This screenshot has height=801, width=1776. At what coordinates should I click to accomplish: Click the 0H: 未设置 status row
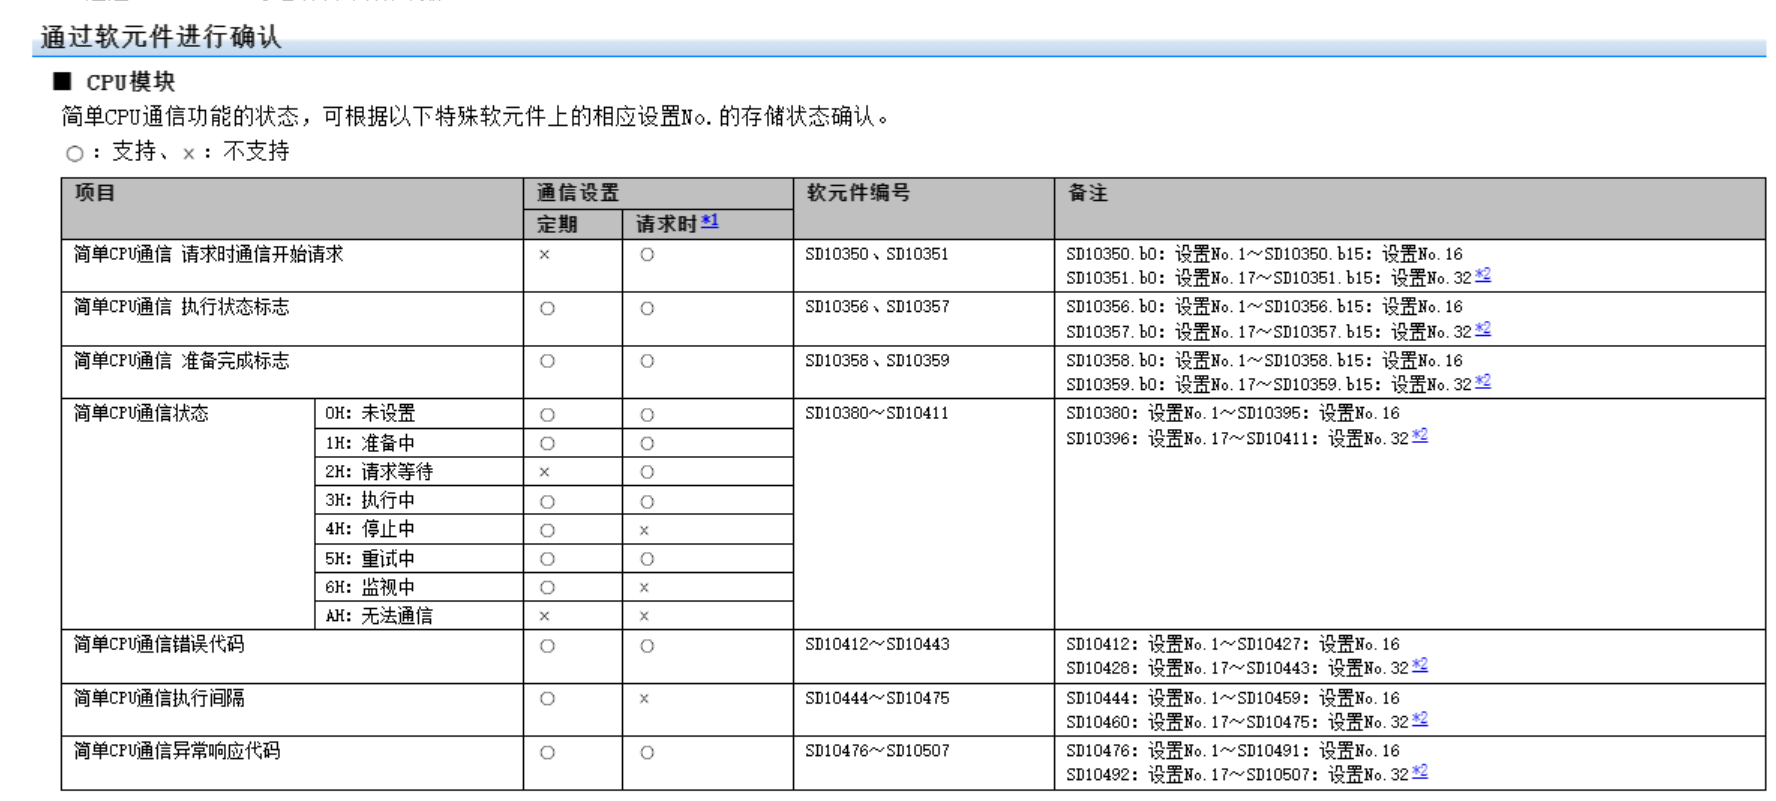pyautogui.click(x=370, y=413)
